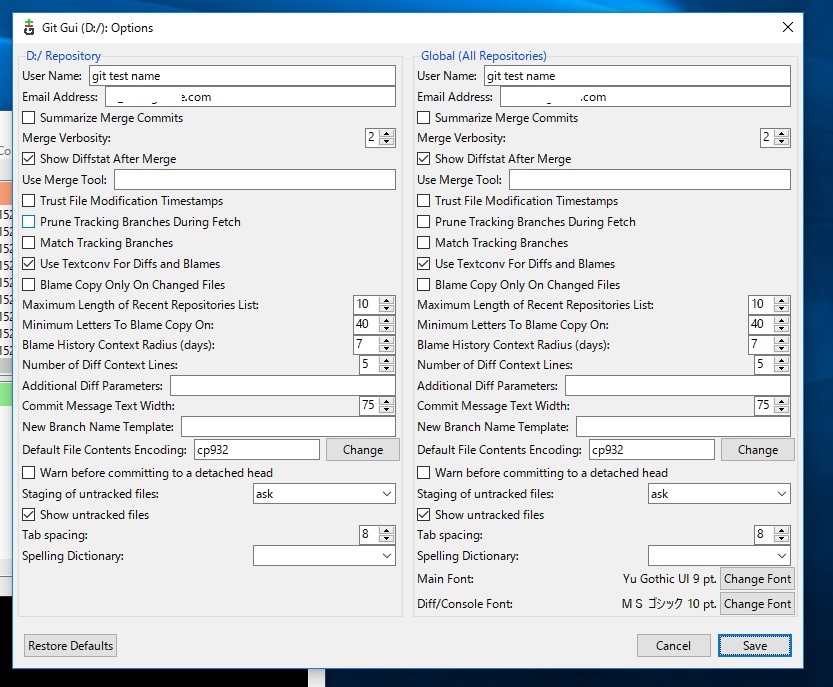The image size is (833, 687).
Task: Uncheck Show Diffstat After Merge in Global
Action: [x=423, y=159]
